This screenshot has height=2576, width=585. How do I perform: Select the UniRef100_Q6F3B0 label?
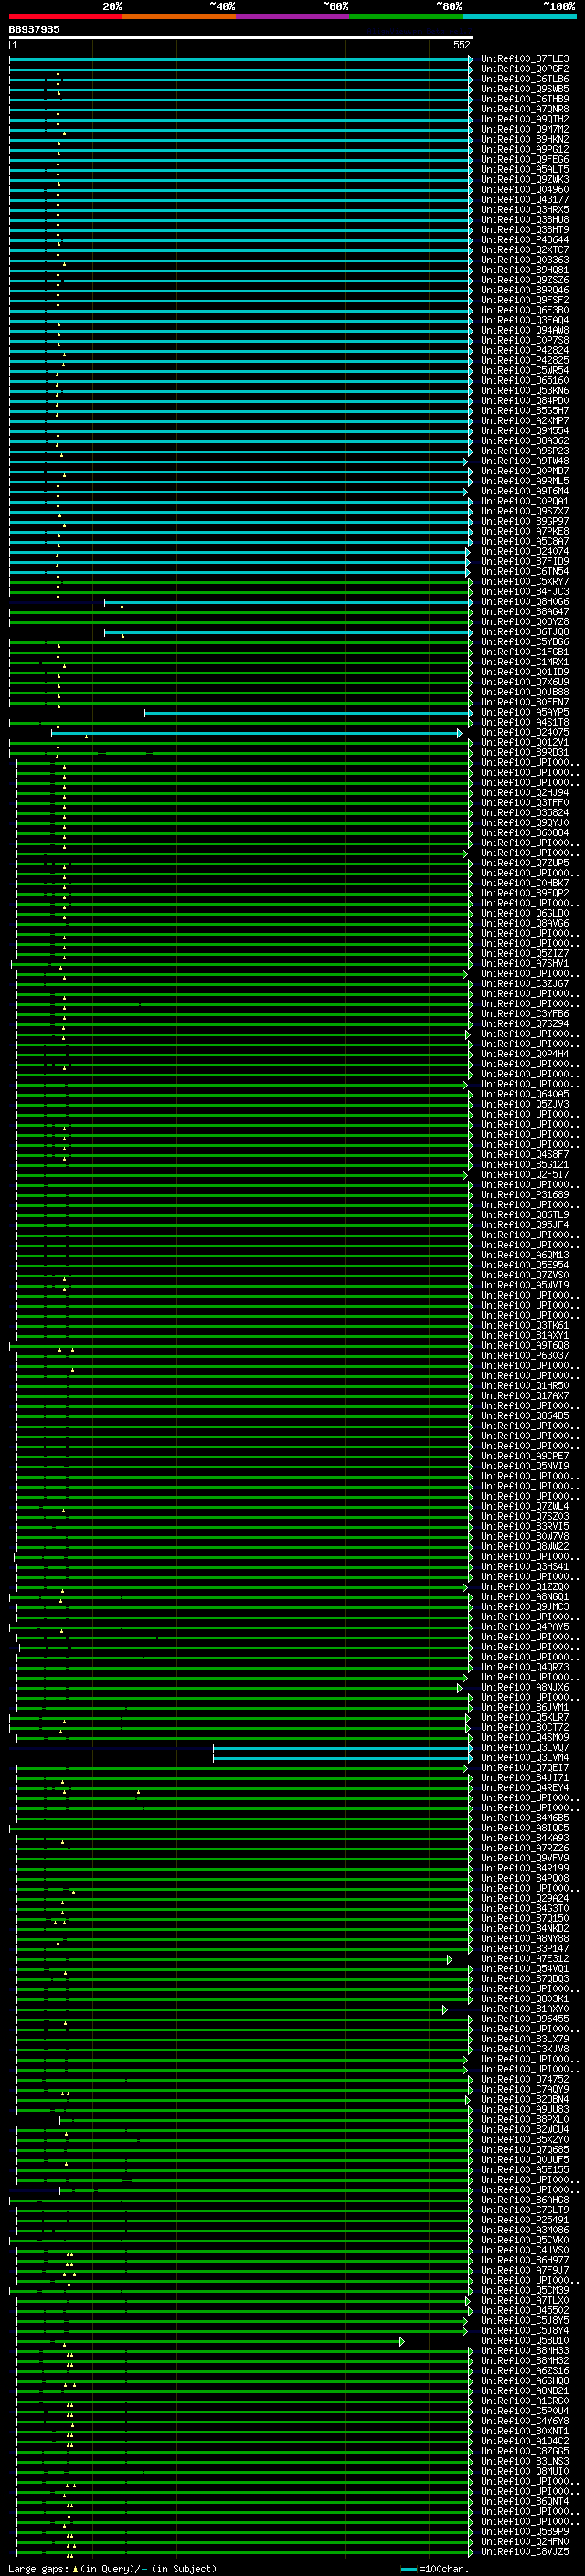[525, 310]
